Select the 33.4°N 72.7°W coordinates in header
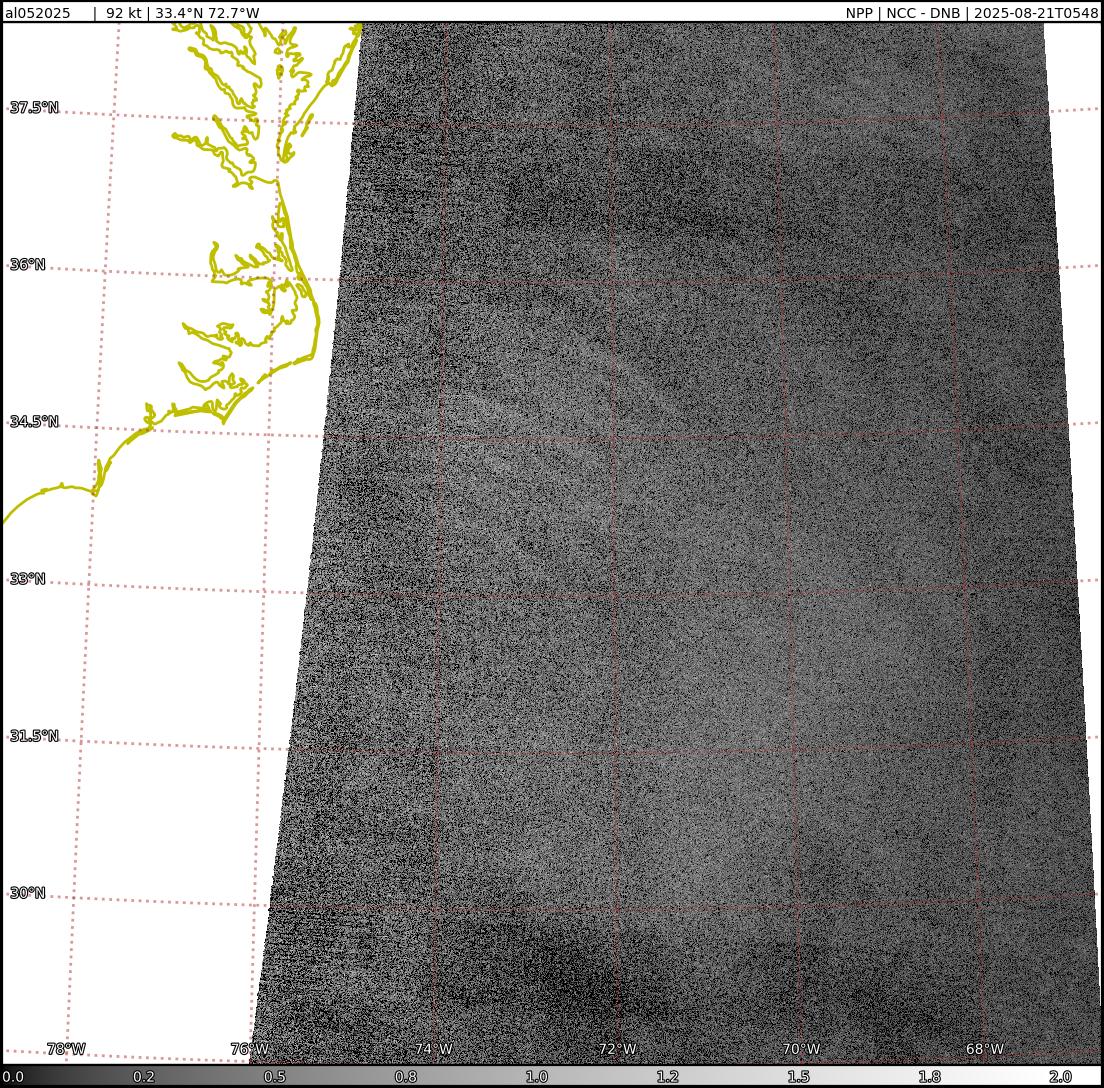 (207, 13)
